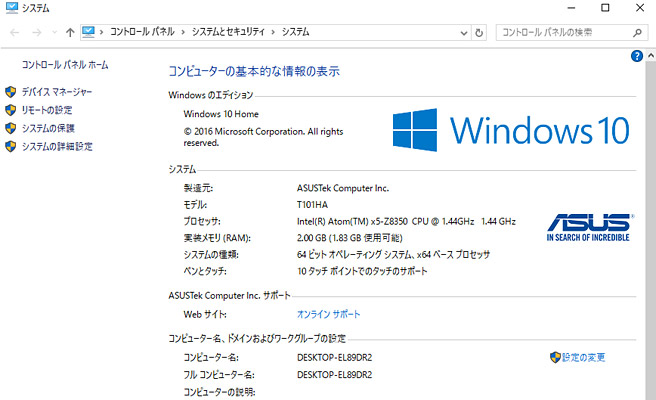Minimize the システム window
656x400 pixels.
point(571,8)
